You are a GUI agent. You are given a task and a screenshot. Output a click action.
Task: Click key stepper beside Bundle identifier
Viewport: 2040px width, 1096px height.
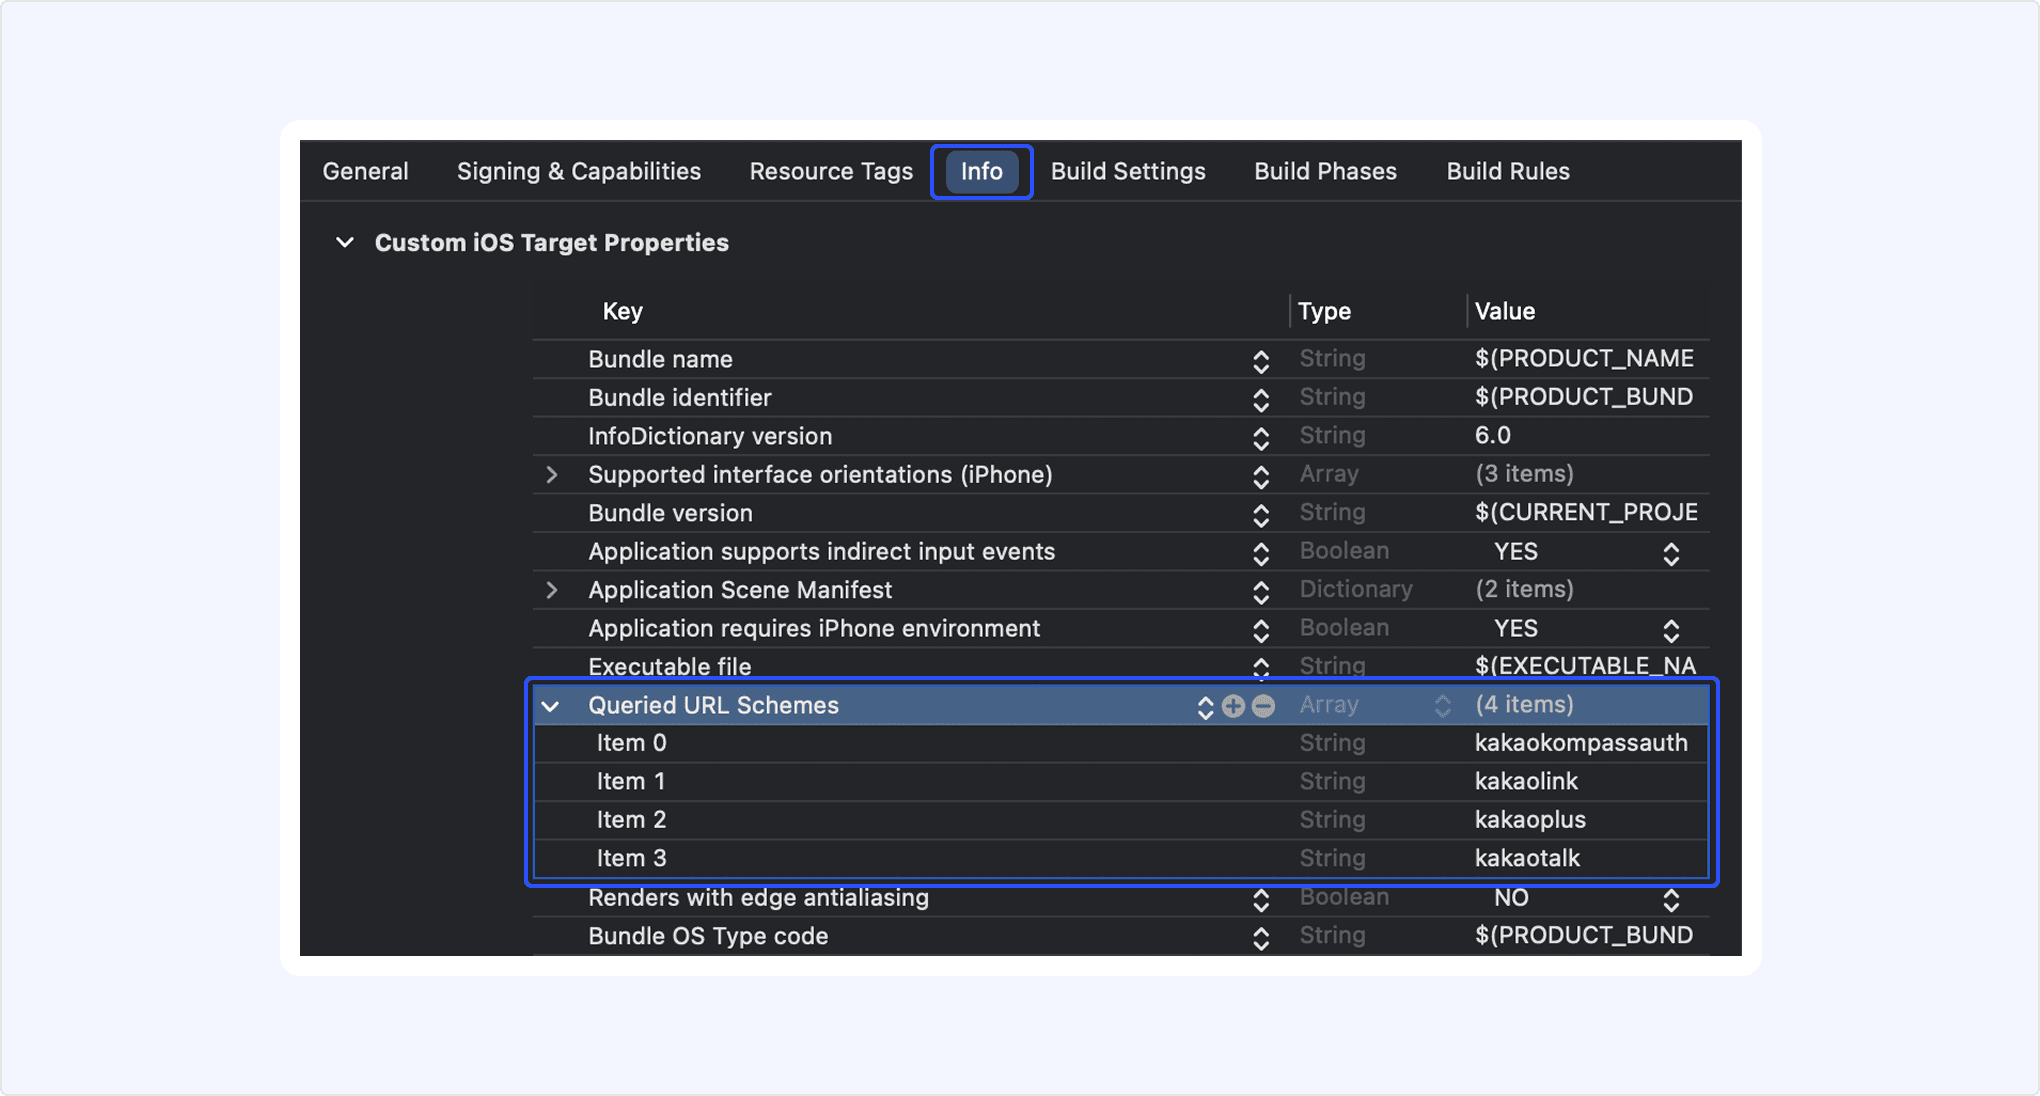pos(1261,400)
